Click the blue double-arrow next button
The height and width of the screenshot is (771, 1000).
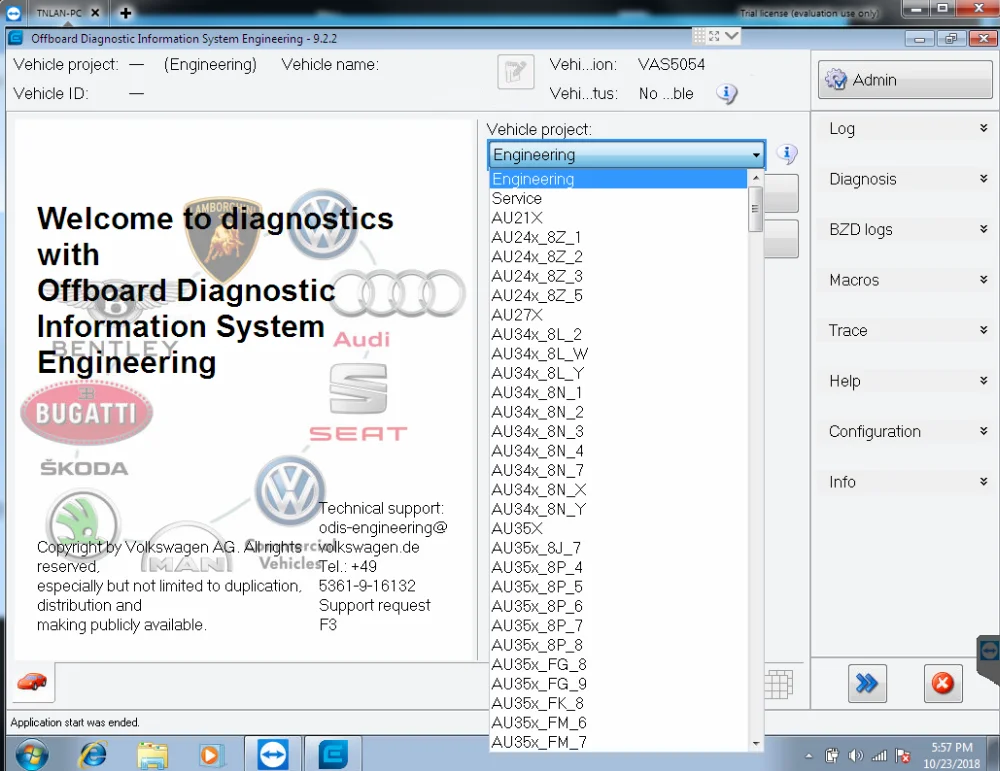(867, 683)
